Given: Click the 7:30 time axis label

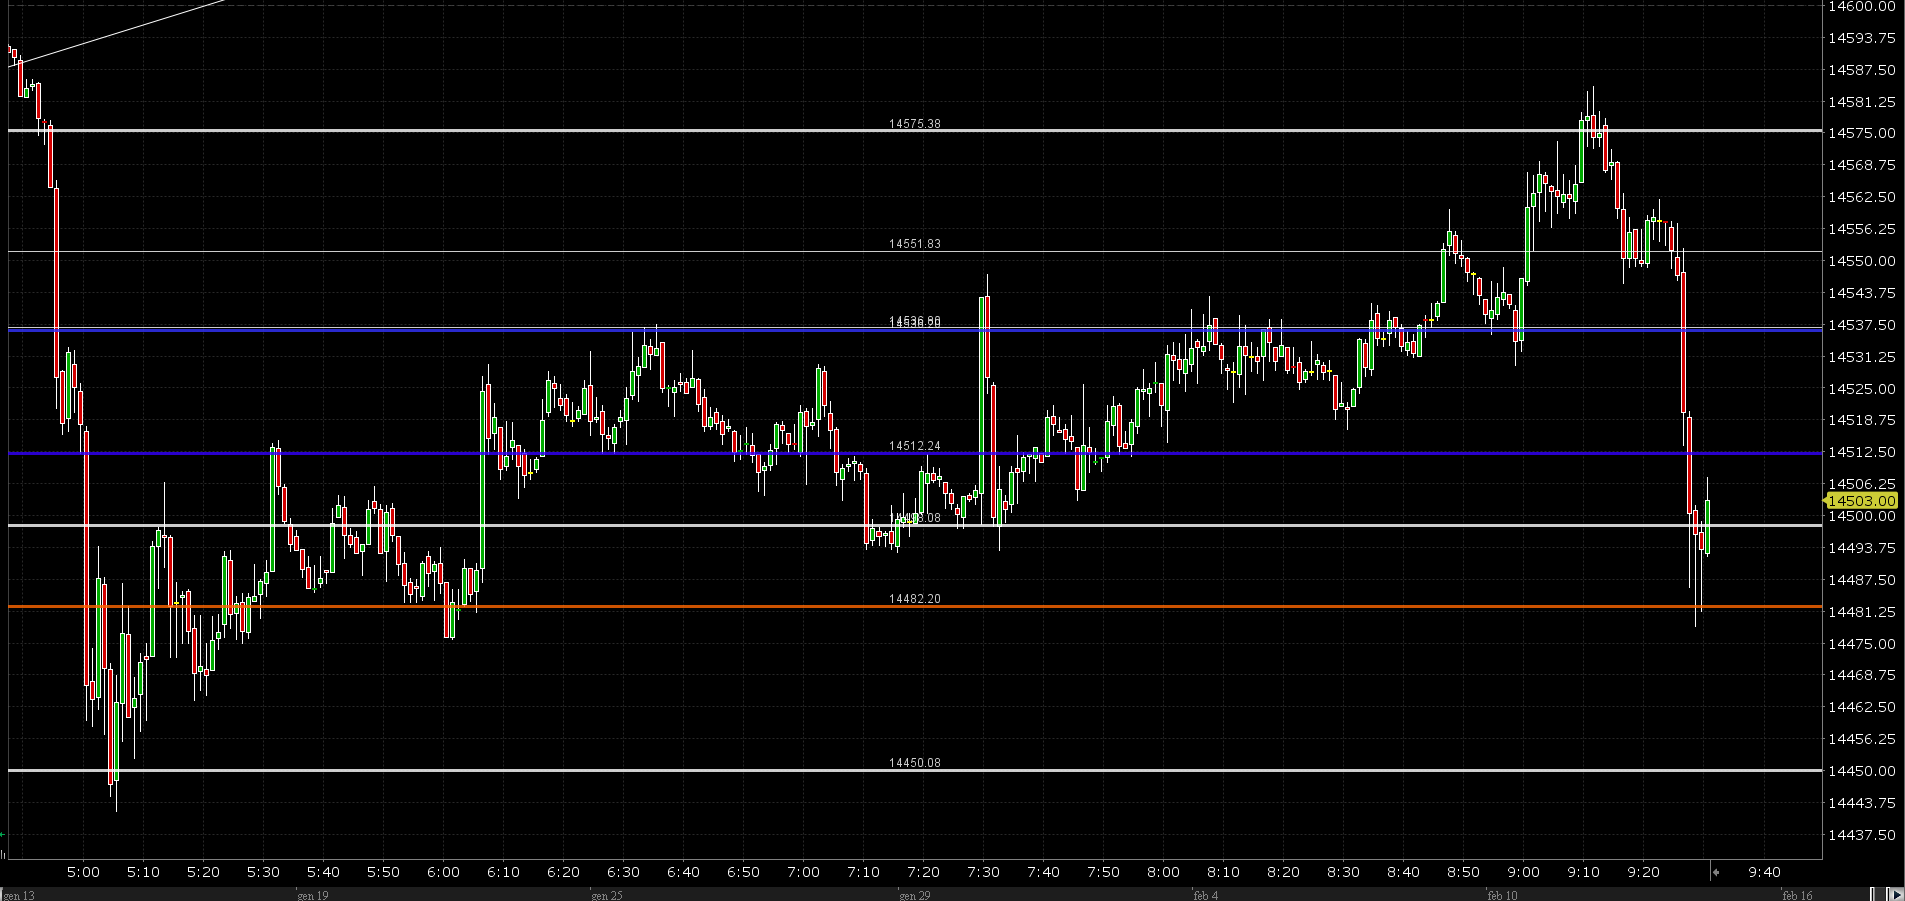Looking at the screenshot, I should (x=983, y=872).
